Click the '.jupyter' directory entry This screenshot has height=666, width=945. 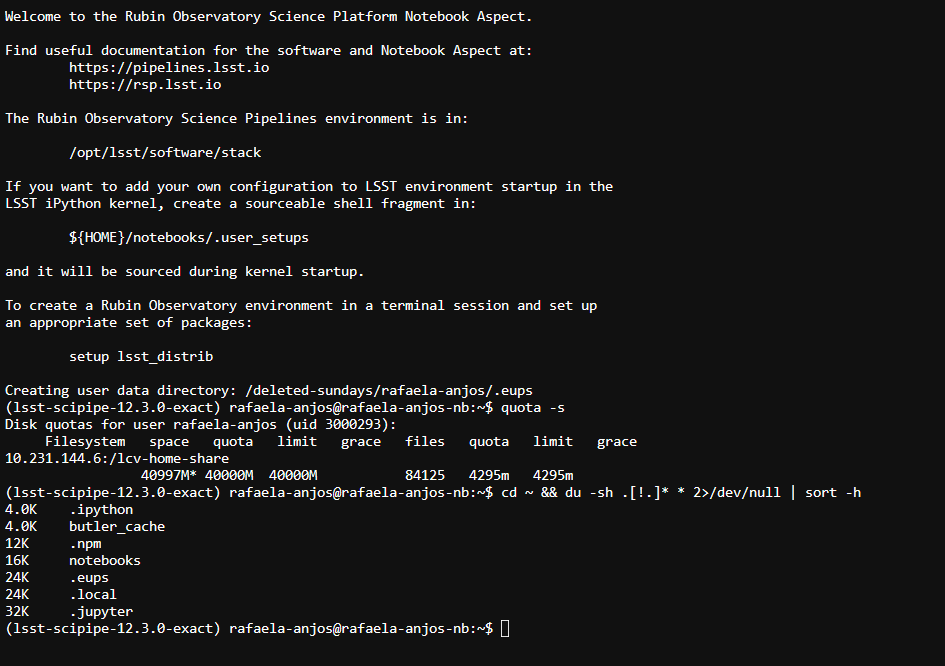(101, 611)
